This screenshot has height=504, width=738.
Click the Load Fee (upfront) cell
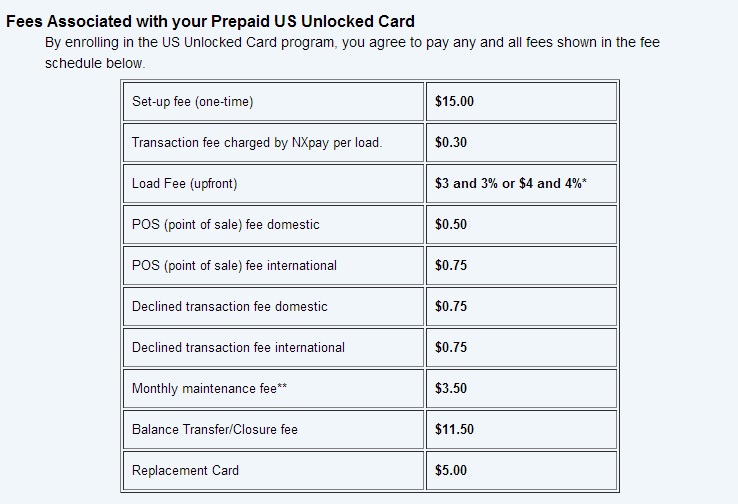(x=185, y=184)
